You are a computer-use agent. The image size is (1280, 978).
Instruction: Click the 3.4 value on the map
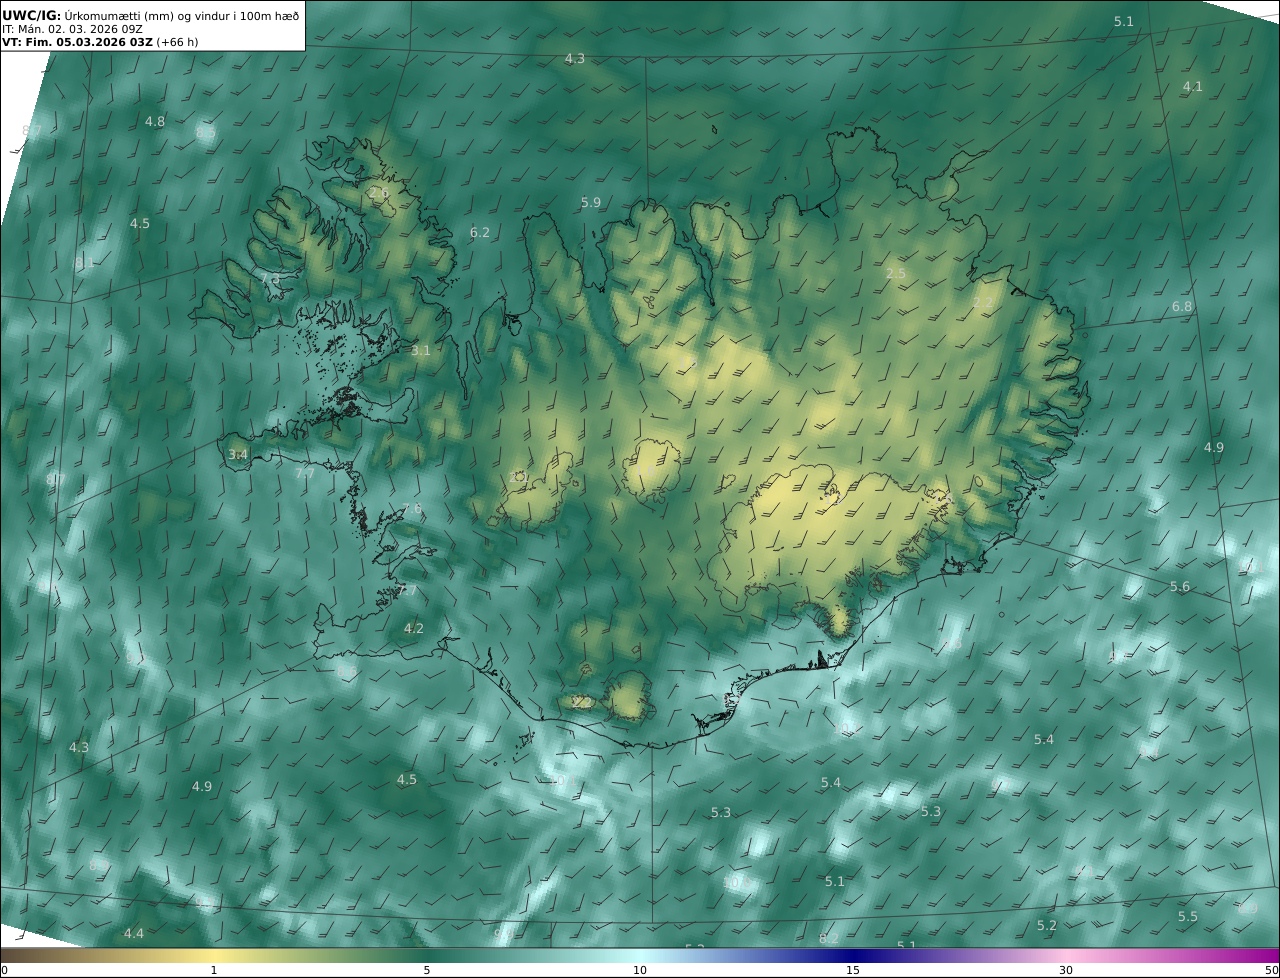[238, 455]
